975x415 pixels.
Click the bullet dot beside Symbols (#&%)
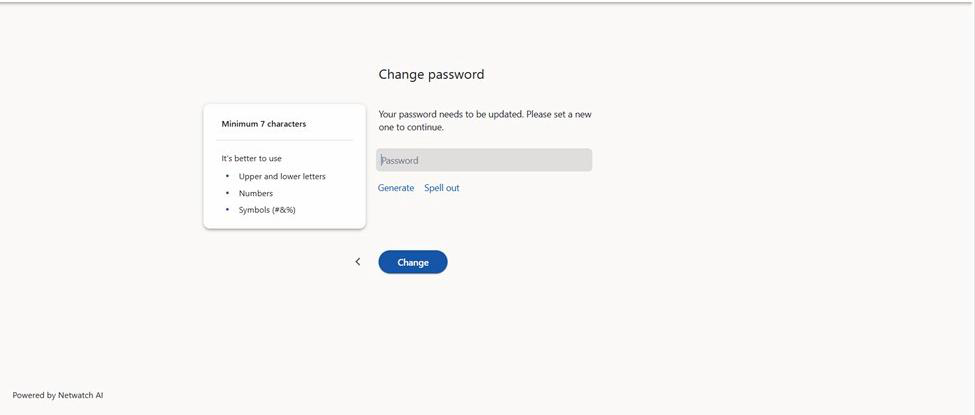coord(227,210)
